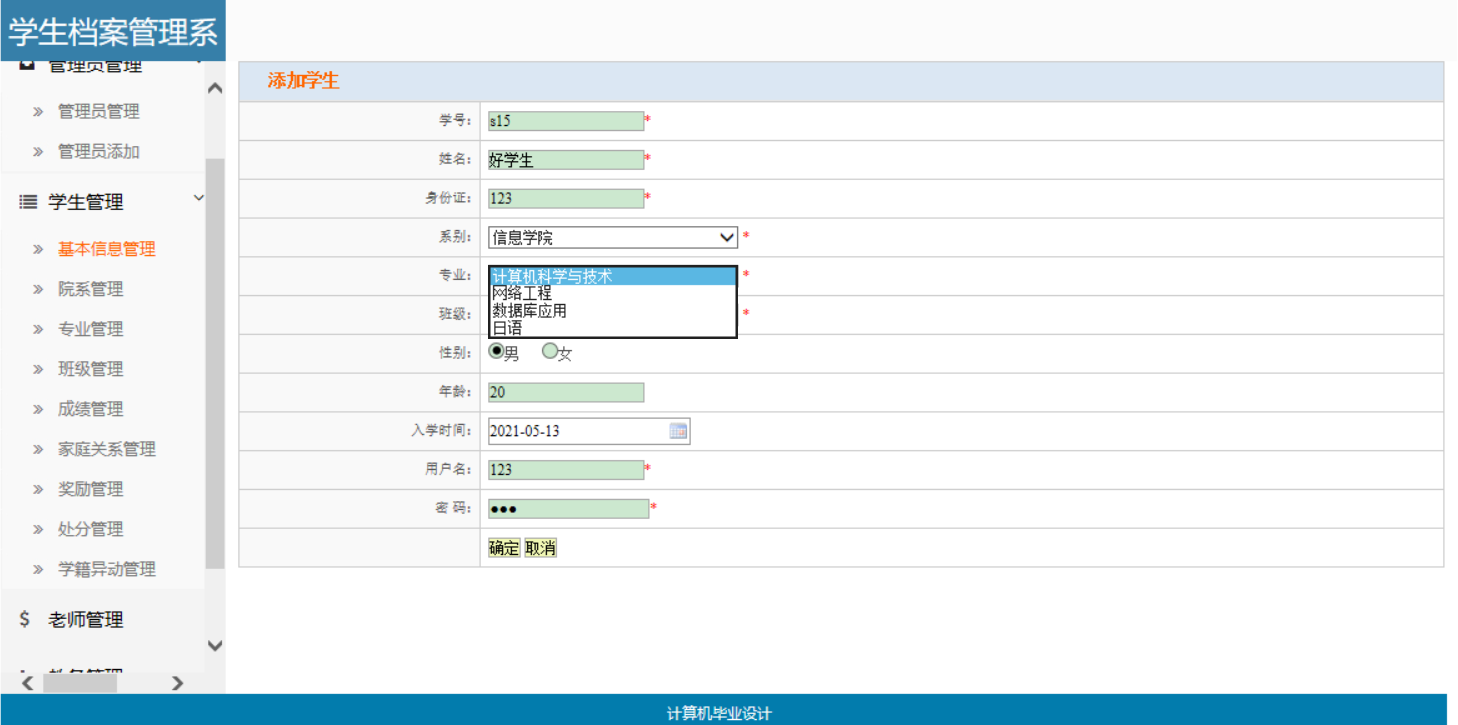Screen dimensions: 1458x725
Task: Click the 年龄 field containing 20
Action: [x=566, y=392]
